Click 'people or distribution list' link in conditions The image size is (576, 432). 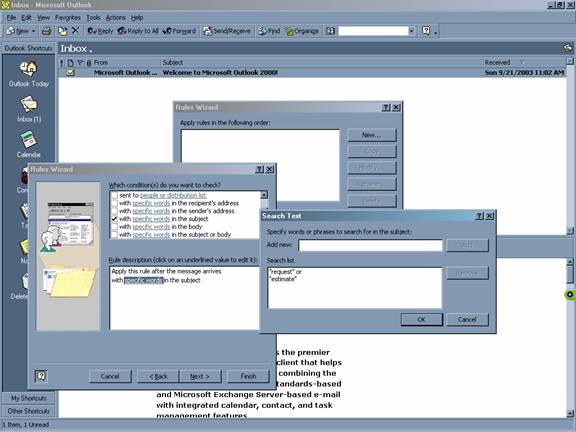pyautogui.click(x=173, y=195)
